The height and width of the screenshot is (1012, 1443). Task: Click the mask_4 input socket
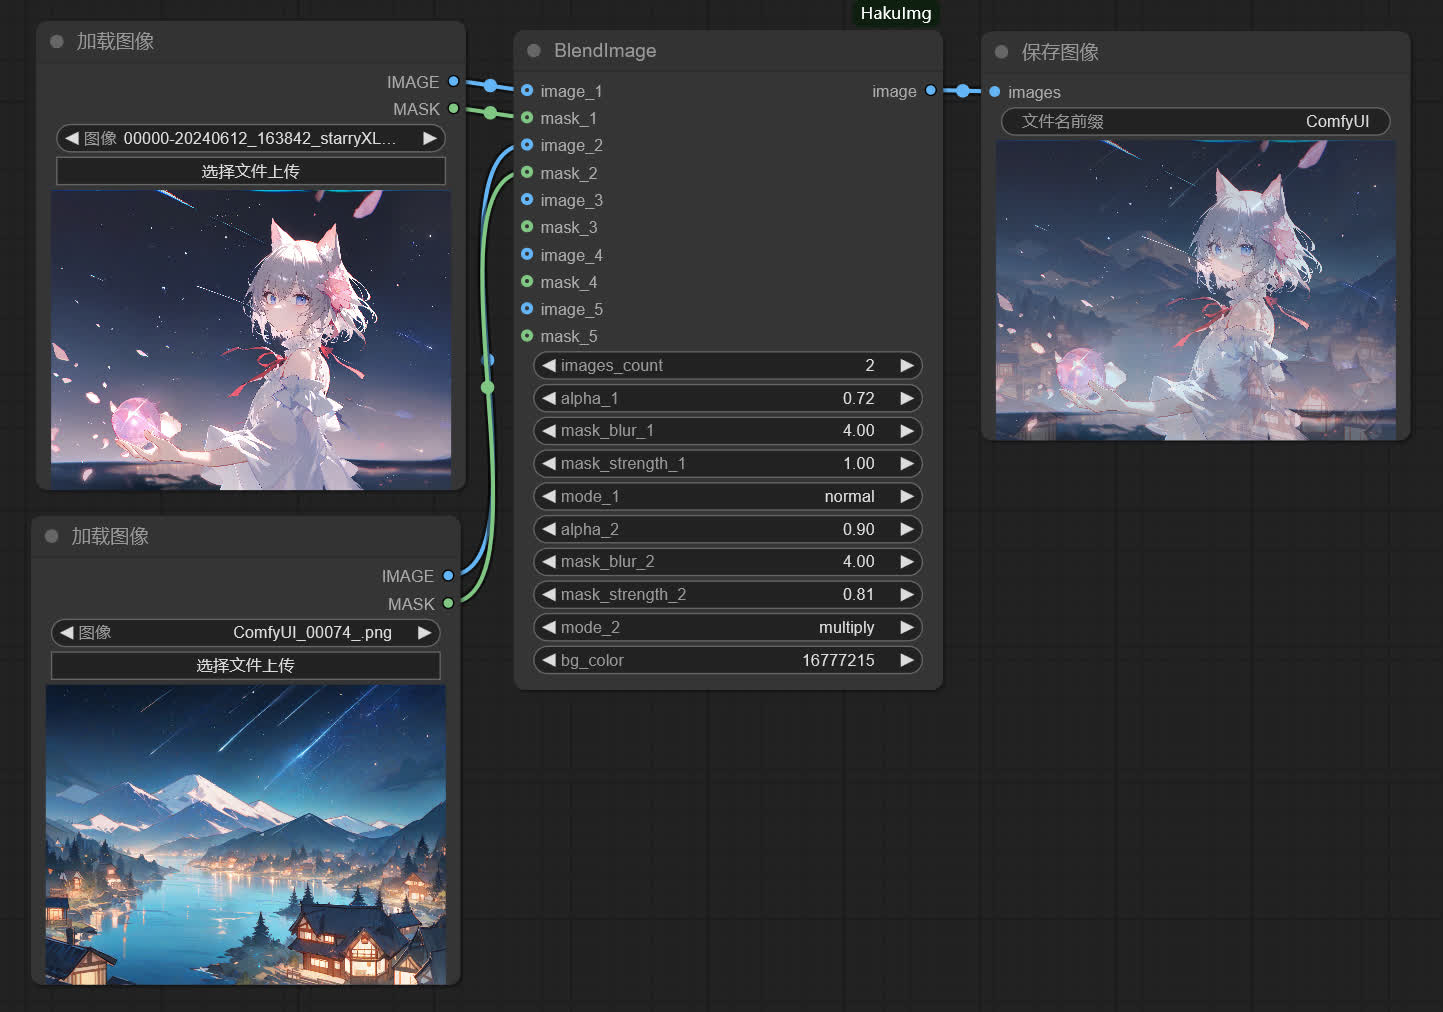pos(527,281)
